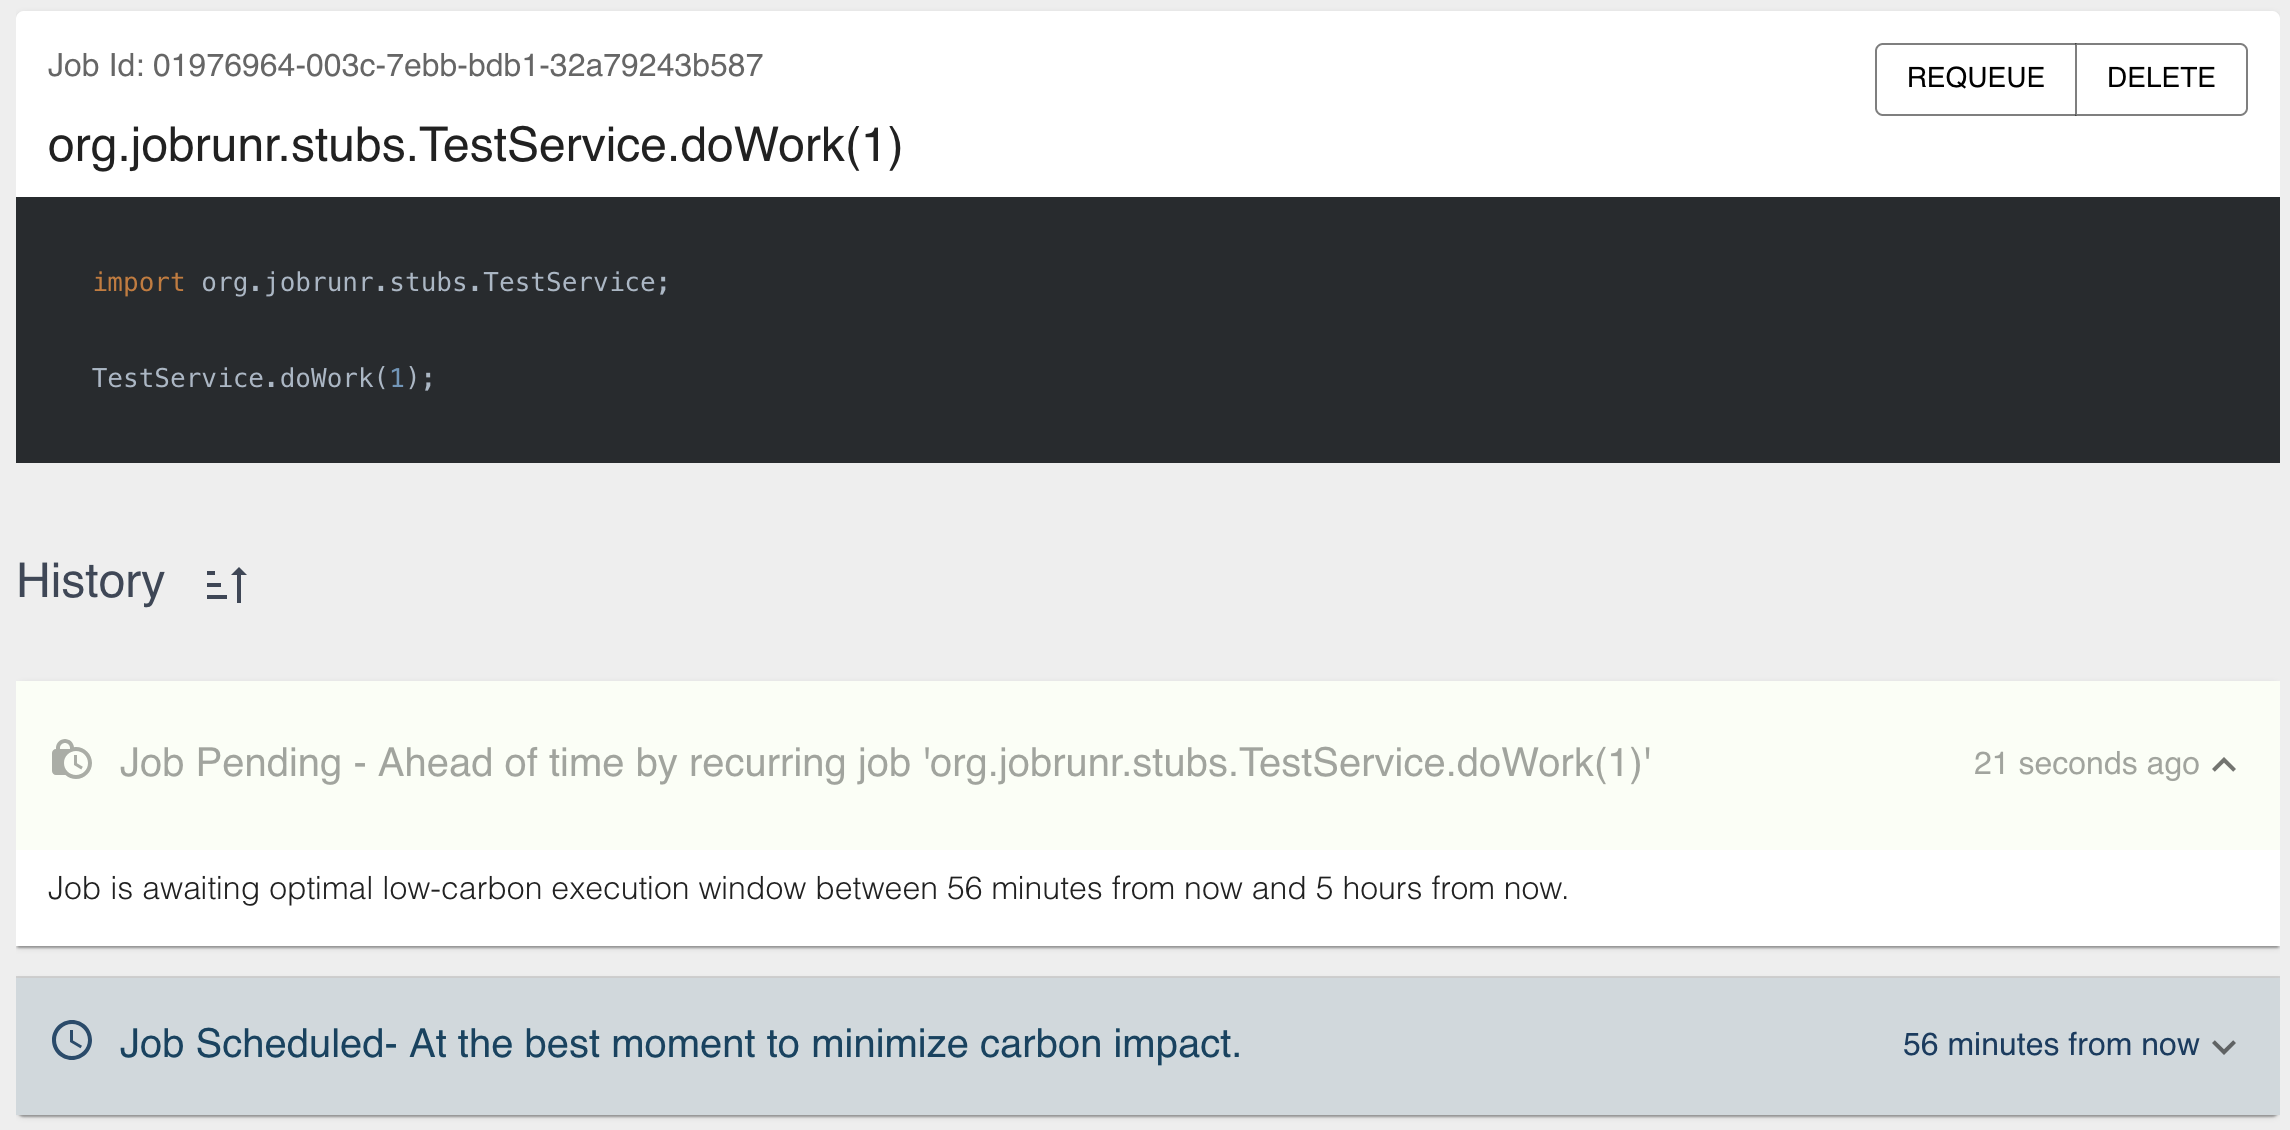Screen dimensions: 2290x1130
Task: Click the TestService.doWork(1); code line
Action: coord(263,378)
